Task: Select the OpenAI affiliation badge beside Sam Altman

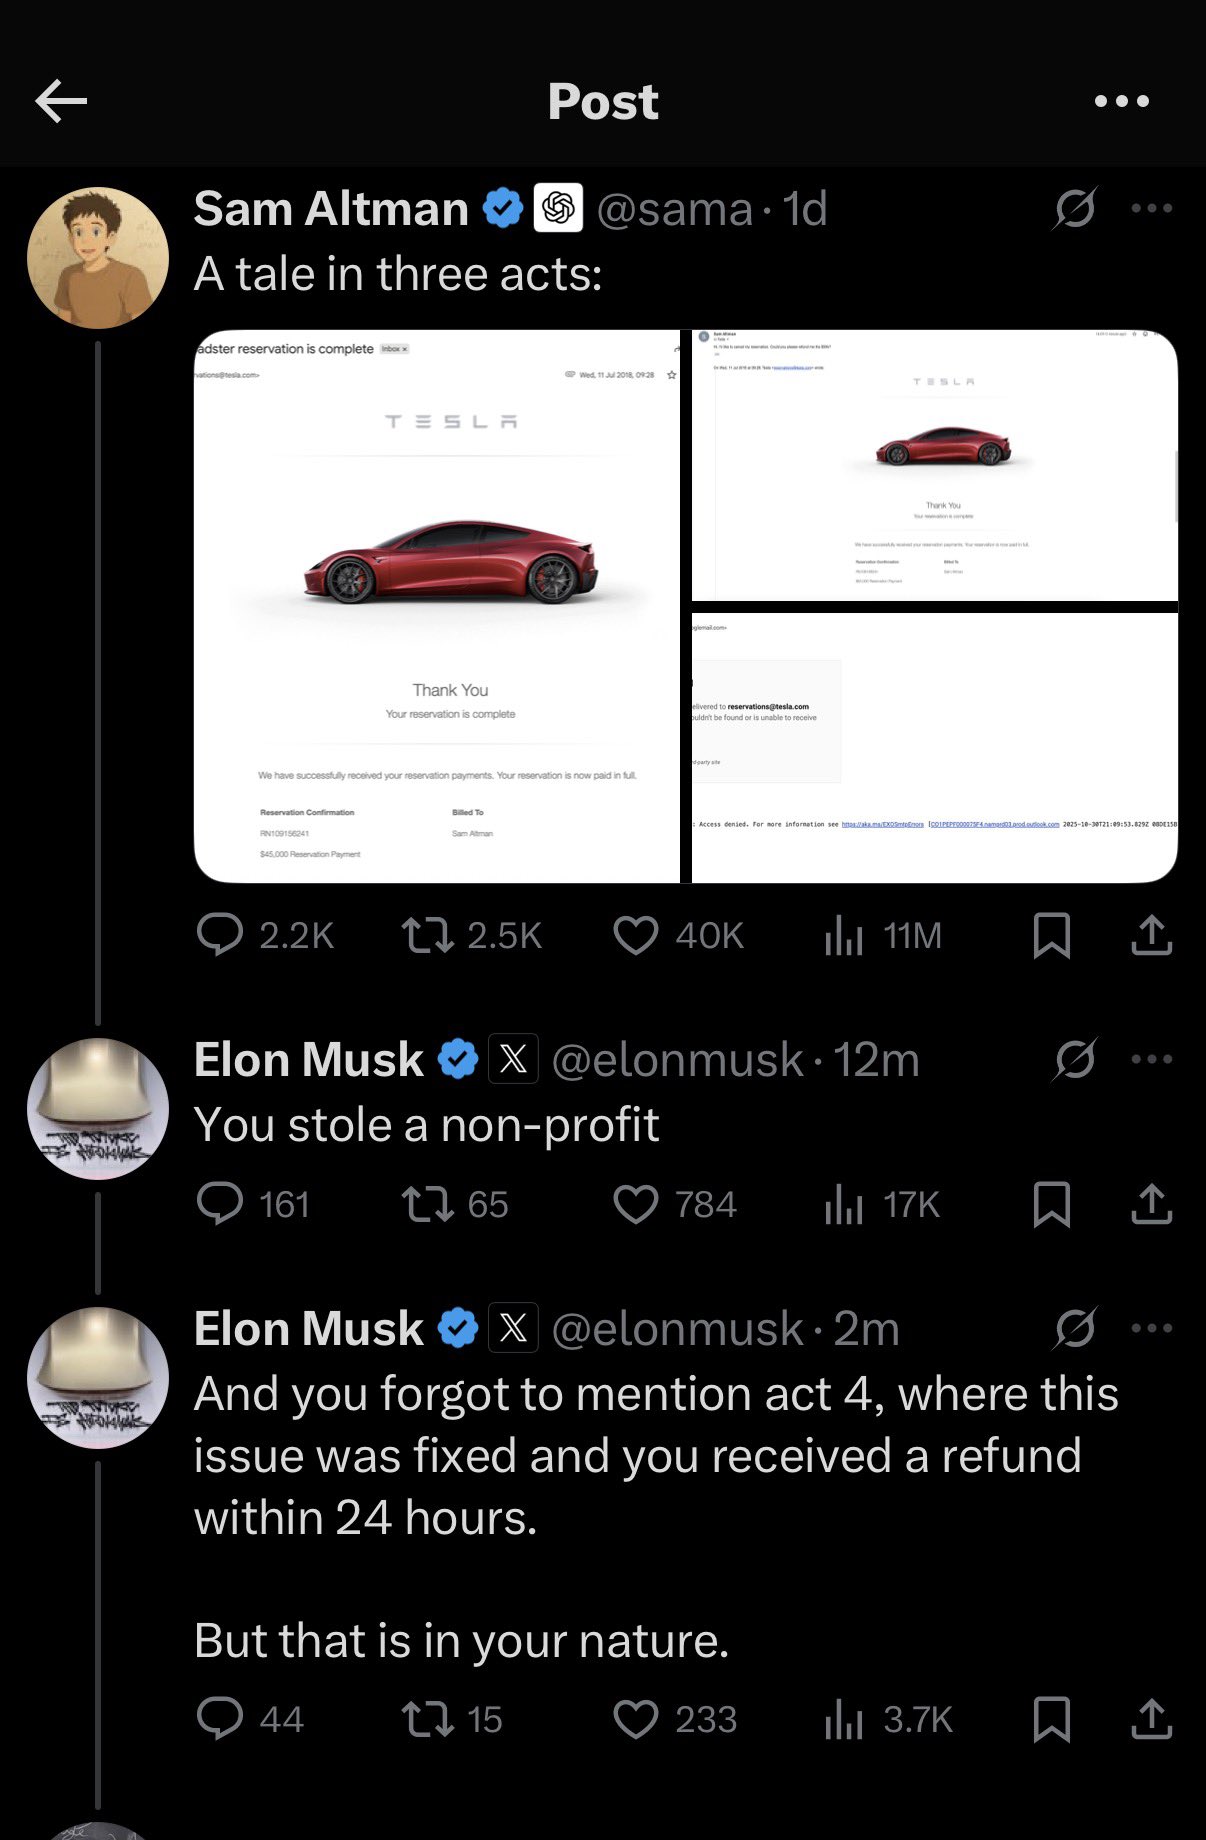Action: (556, 207)
